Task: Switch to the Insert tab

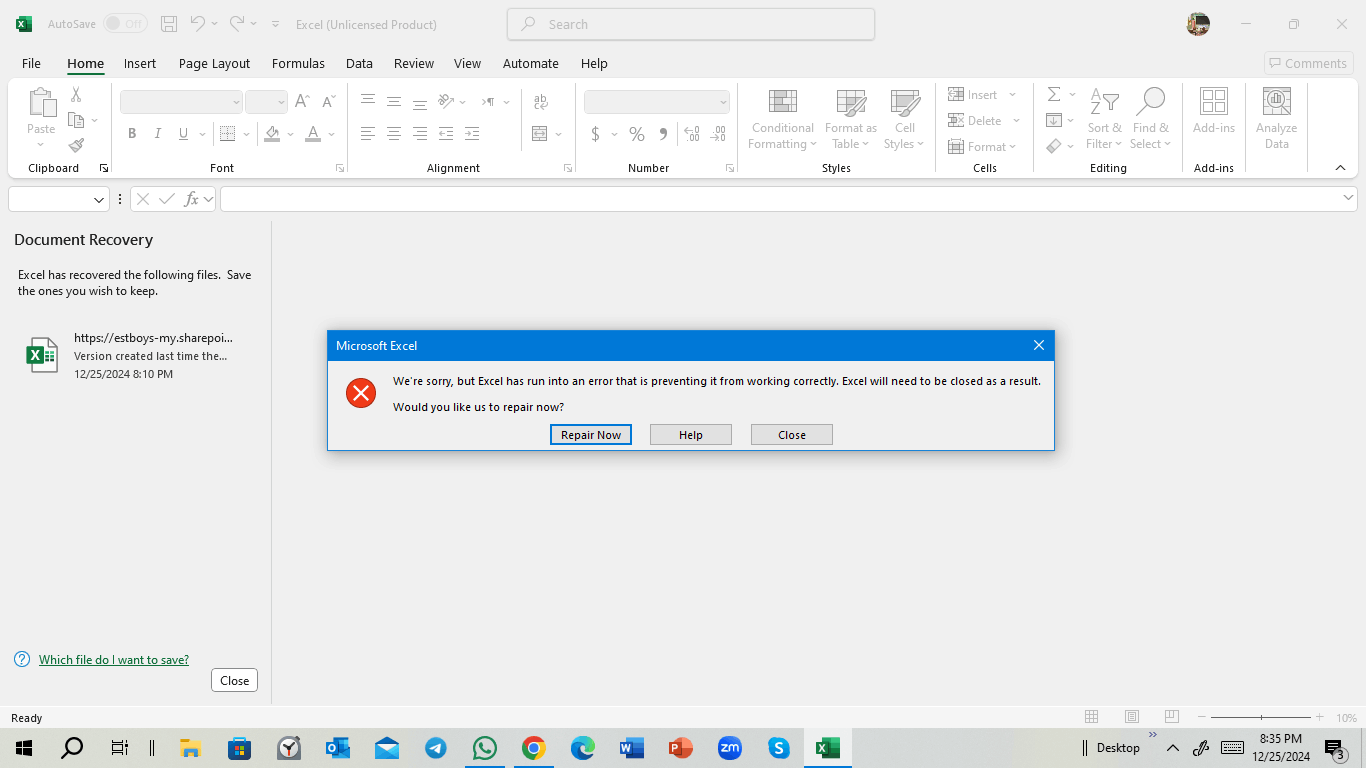Action: click(140, 63)
